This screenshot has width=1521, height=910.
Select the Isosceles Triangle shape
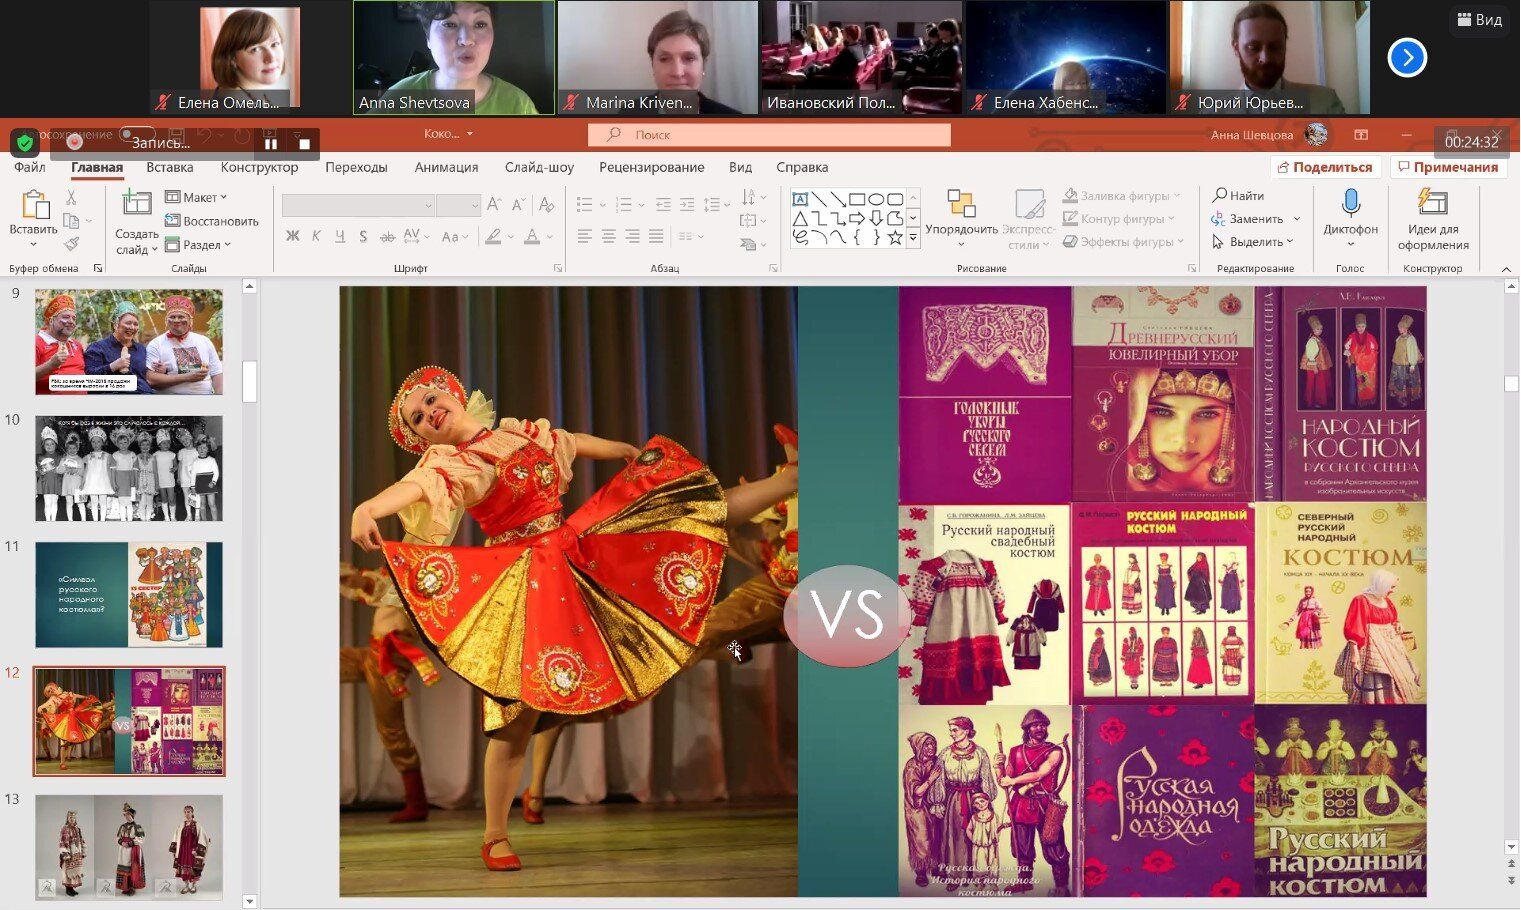tap(800, 218)
